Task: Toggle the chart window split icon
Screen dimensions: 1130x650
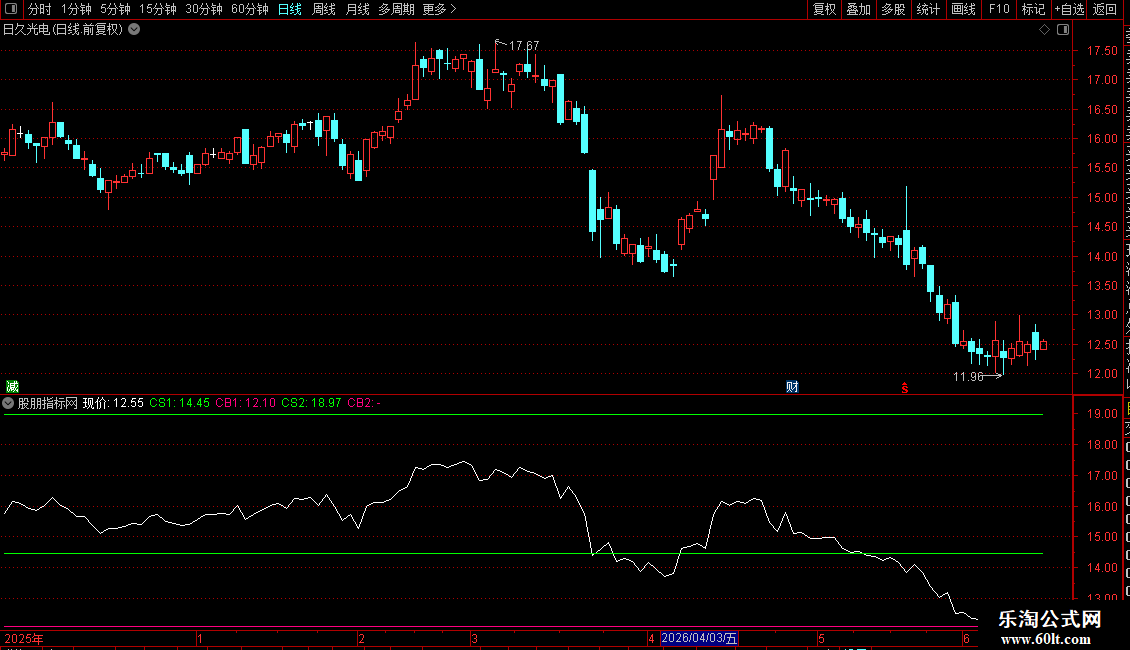Action: pyautogui.click(x=1063, y=30)
